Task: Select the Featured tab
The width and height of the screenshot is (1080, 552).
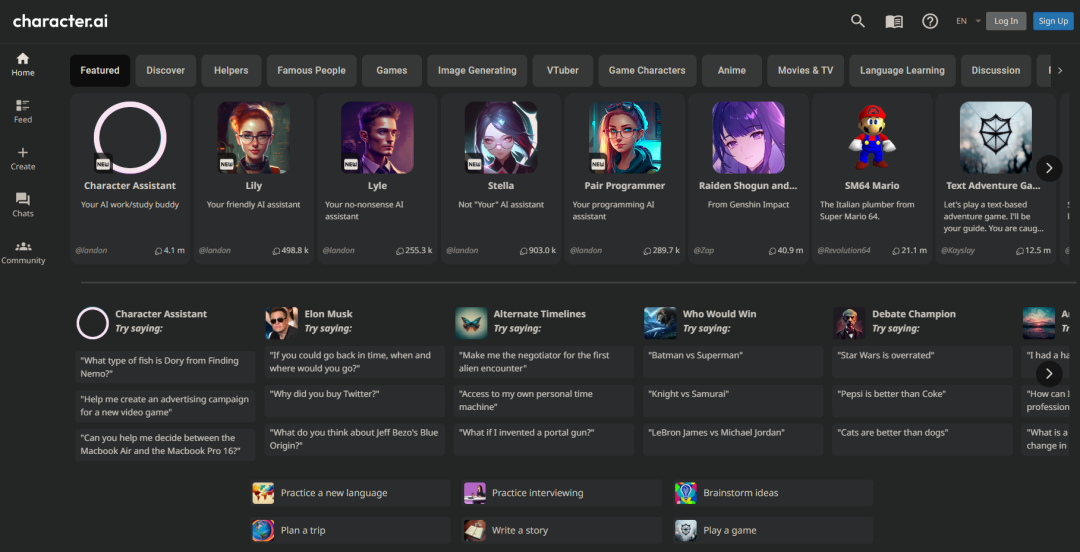Action: coord(100,70)
